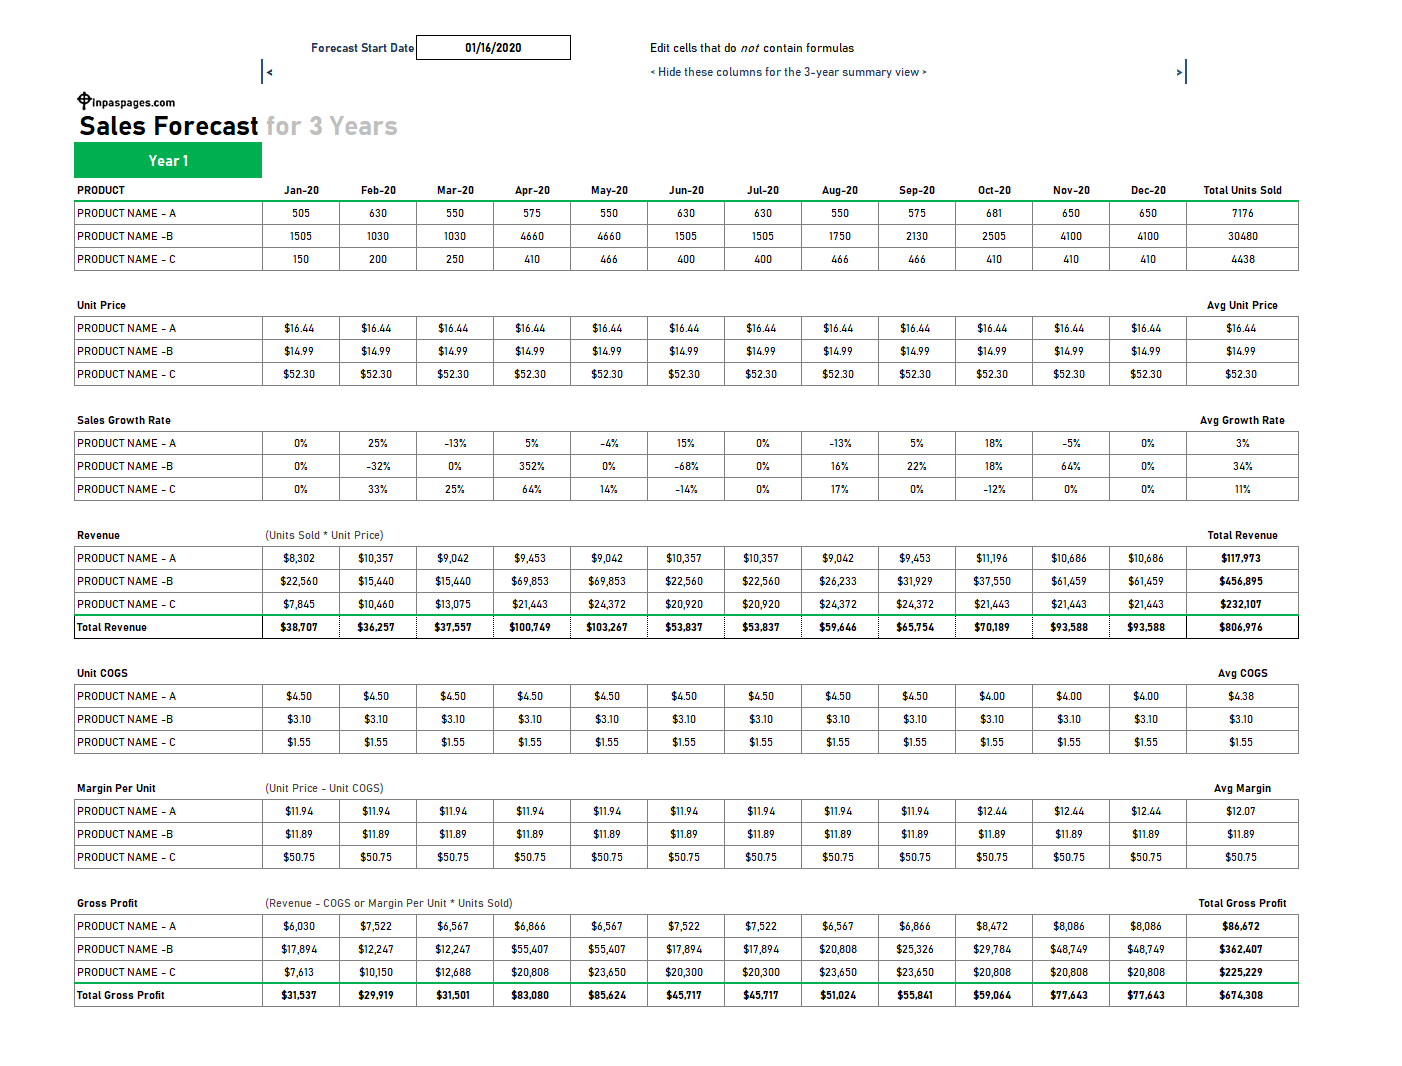Click the 'Total Gross Profit' column heading at right
The image size is (1402, 1066).
(1242, 903)
